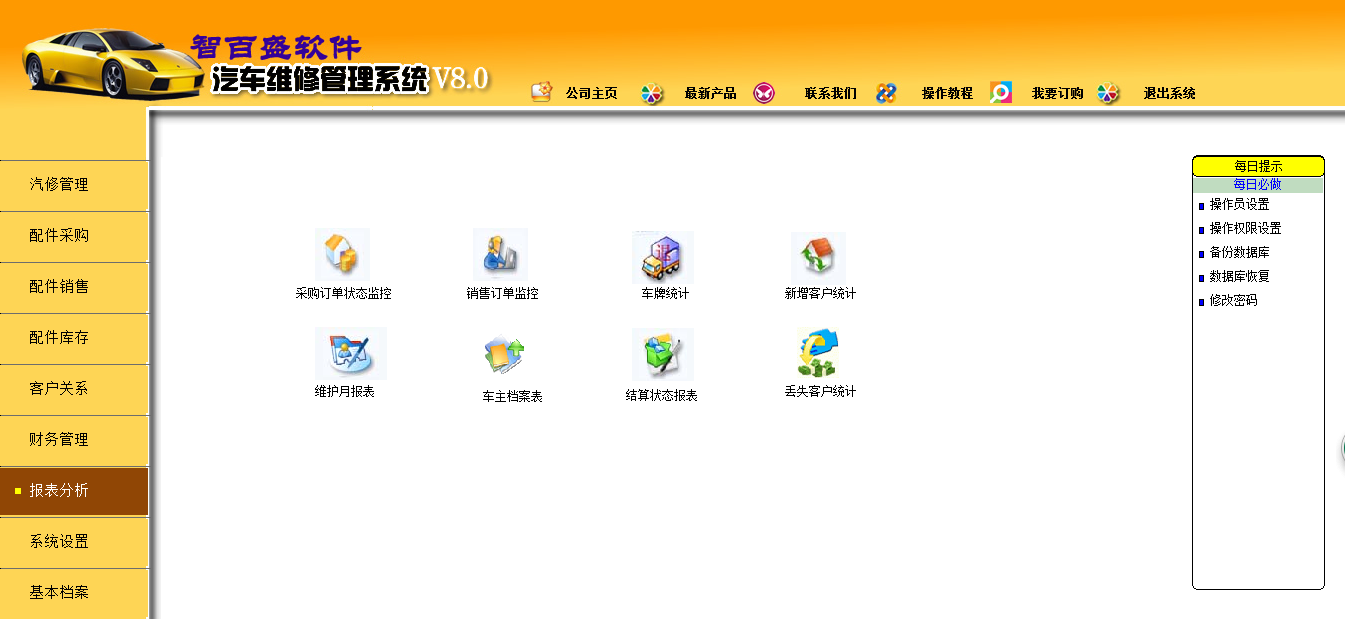Viewport: 1345px width, 619px height.
Task: Open 结算状态报表 icon
Action: [x=662, y=355]
